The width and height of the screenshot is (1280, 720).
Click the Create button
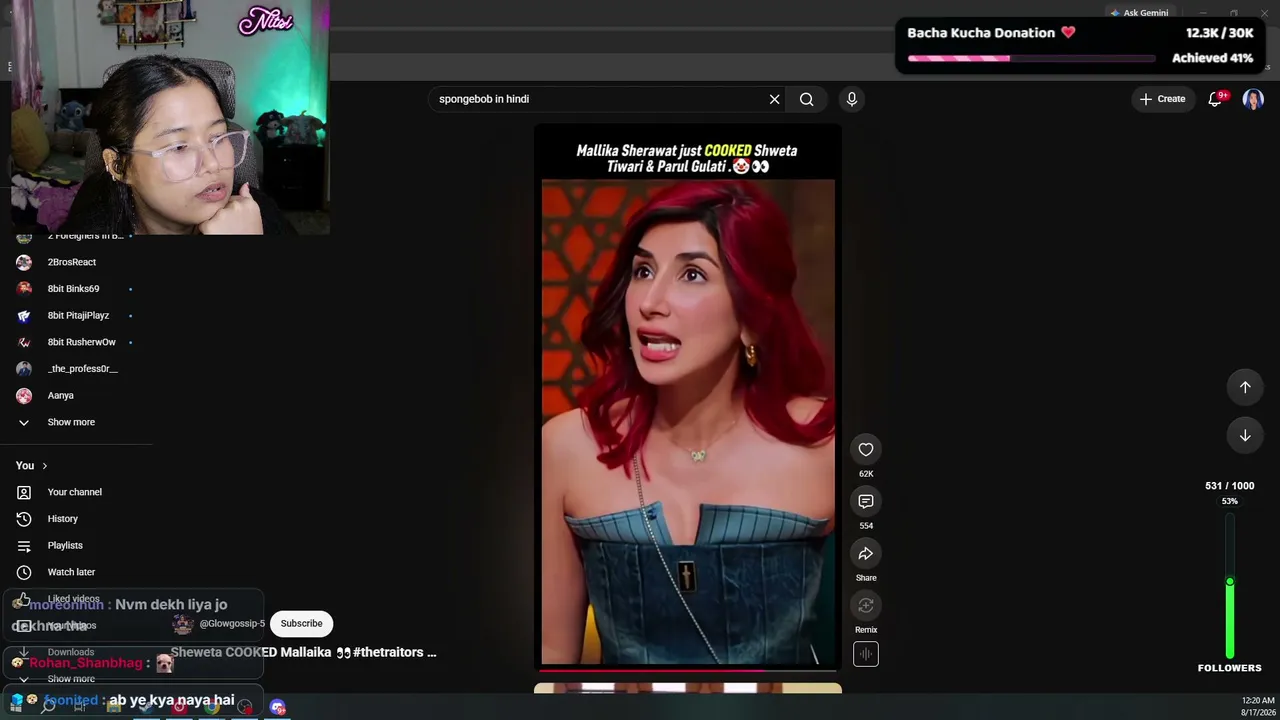coord(1162,99)
